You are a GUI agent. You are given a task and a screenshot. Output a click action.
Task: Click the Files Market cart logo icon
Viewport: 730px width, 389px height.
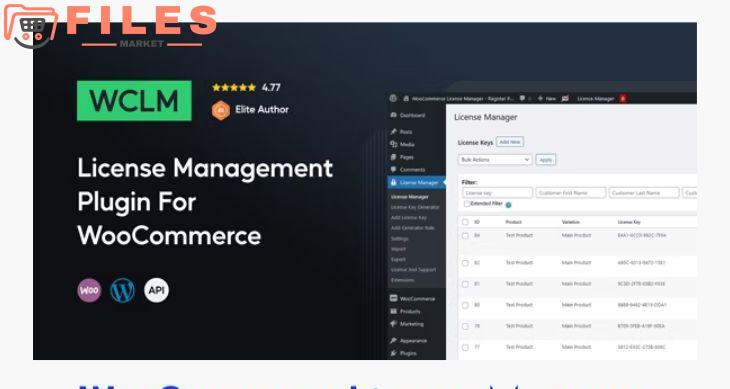[30, 26]
